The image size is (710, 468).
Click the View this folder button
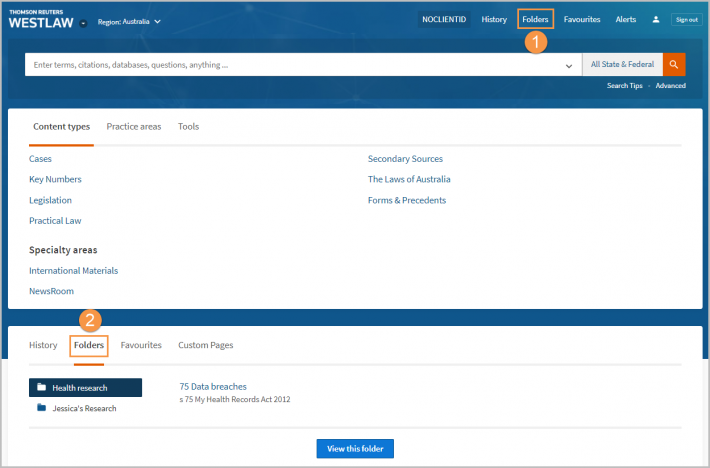[355, 449]
